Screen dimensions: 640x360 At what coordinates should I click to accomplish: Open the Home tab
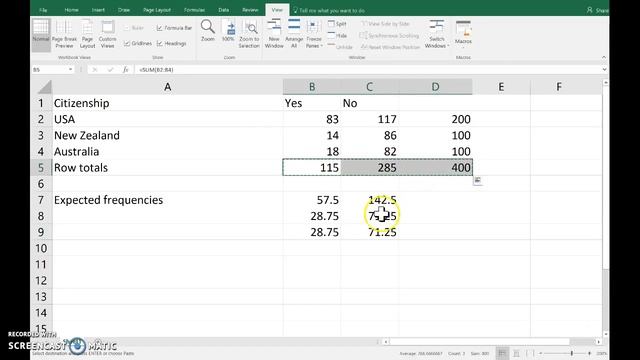71,10
